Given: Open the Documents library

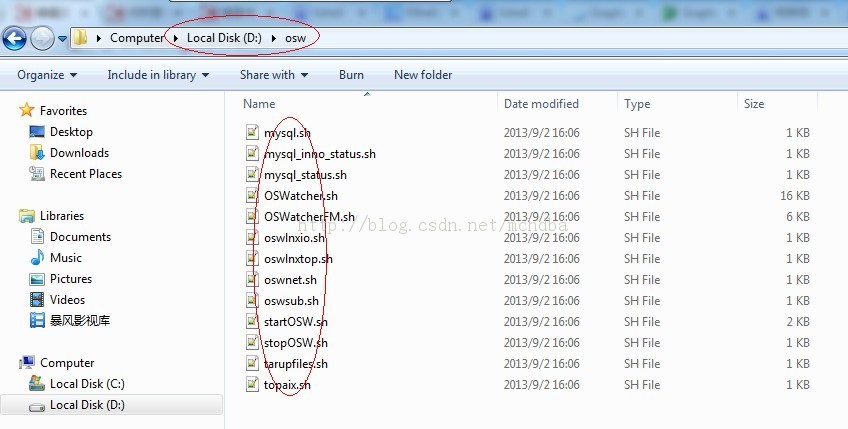Looking at the screenshot, I should coord(80,236).
